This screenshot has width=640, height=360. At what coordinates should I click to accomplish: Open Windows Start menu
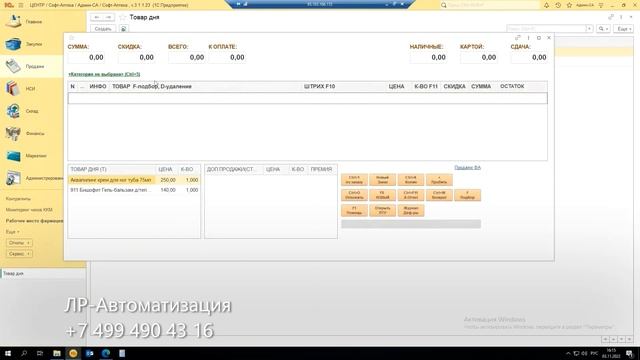8,353
